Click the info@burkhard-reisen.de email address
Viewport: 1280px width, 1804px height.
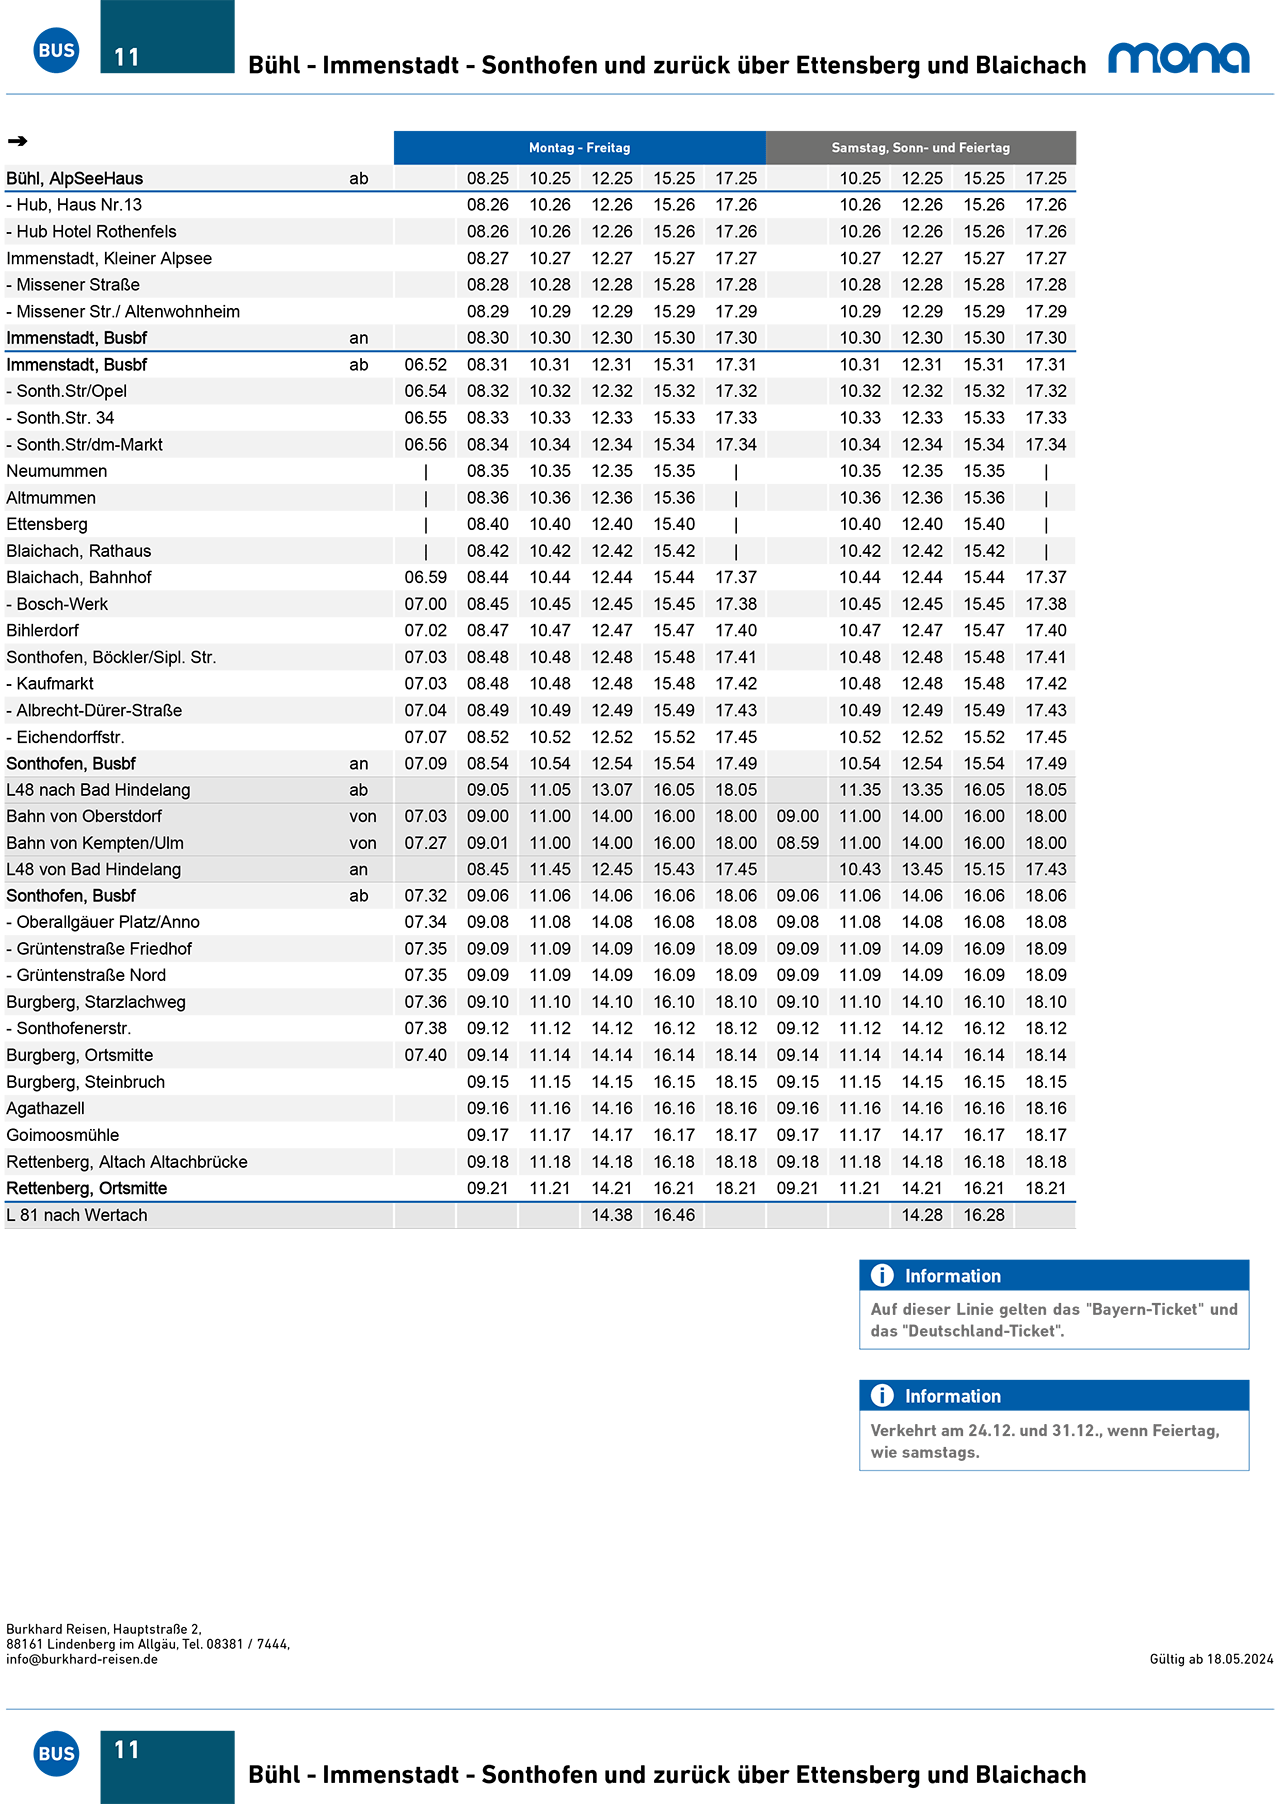click(82, 1659)
